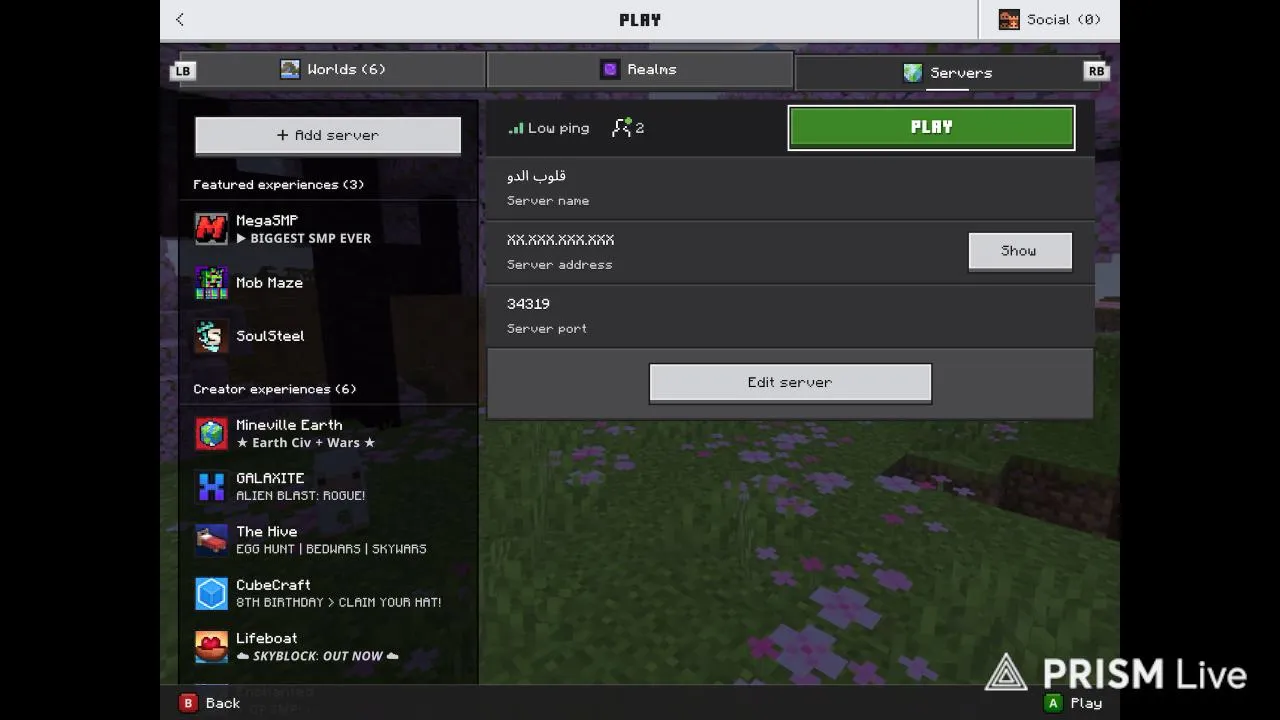The width and height of the screenshot is (1280, 720).
Task: Click the low ping signal icon
Action: pos(515,128)
